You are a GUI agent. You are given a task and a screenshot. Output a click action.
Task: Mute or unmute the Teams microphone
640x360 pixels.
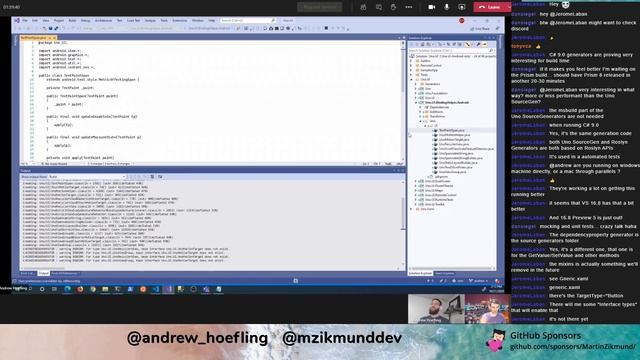click(447, 7)
